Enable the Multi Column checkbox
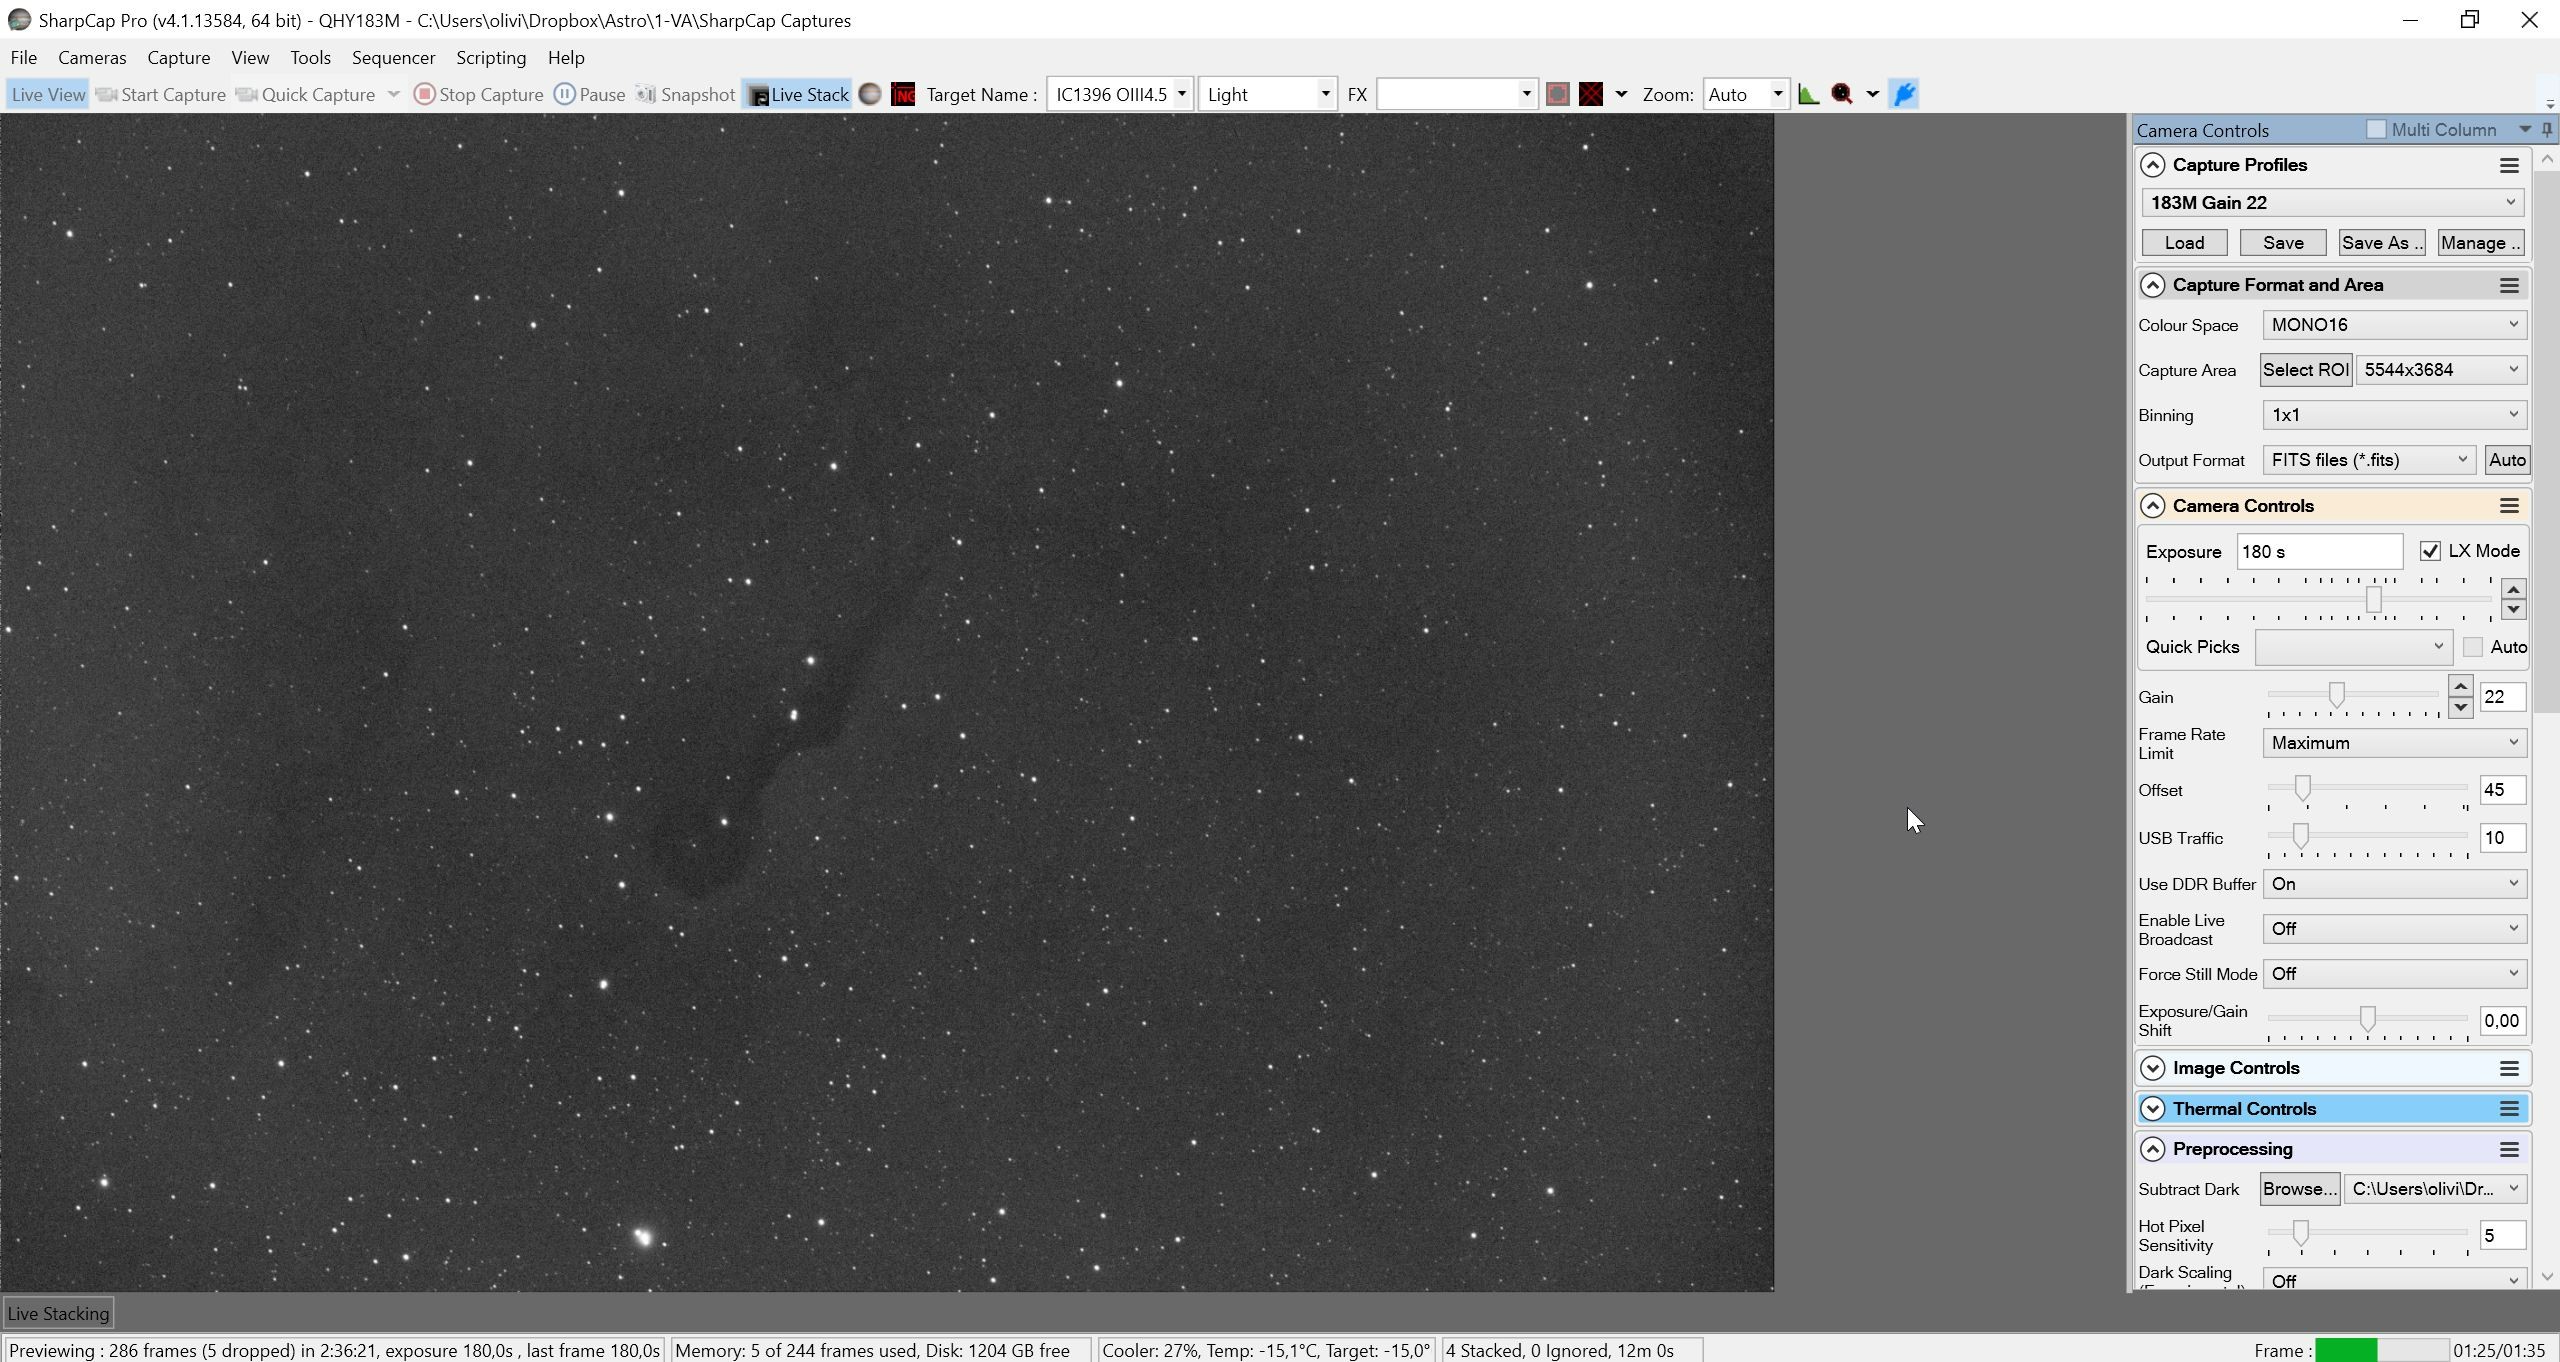The height and width of the screenshot is (1362, 2560). (x=2376, y=129)
